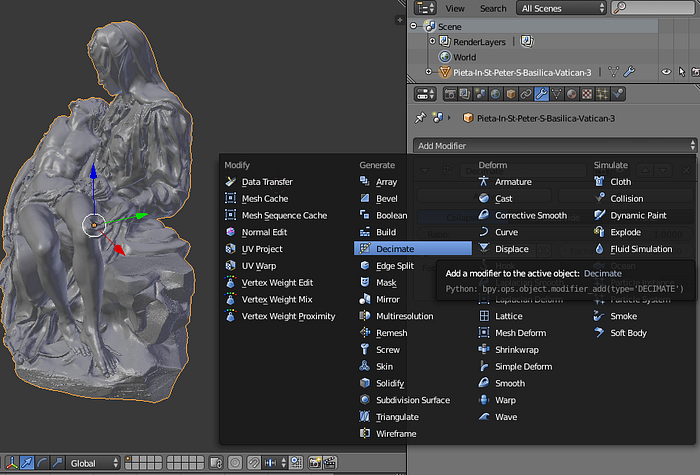Click the Object cube properties tab
Image resolution: width=700 pixels, height=475 pixels.
click(511, 94)
